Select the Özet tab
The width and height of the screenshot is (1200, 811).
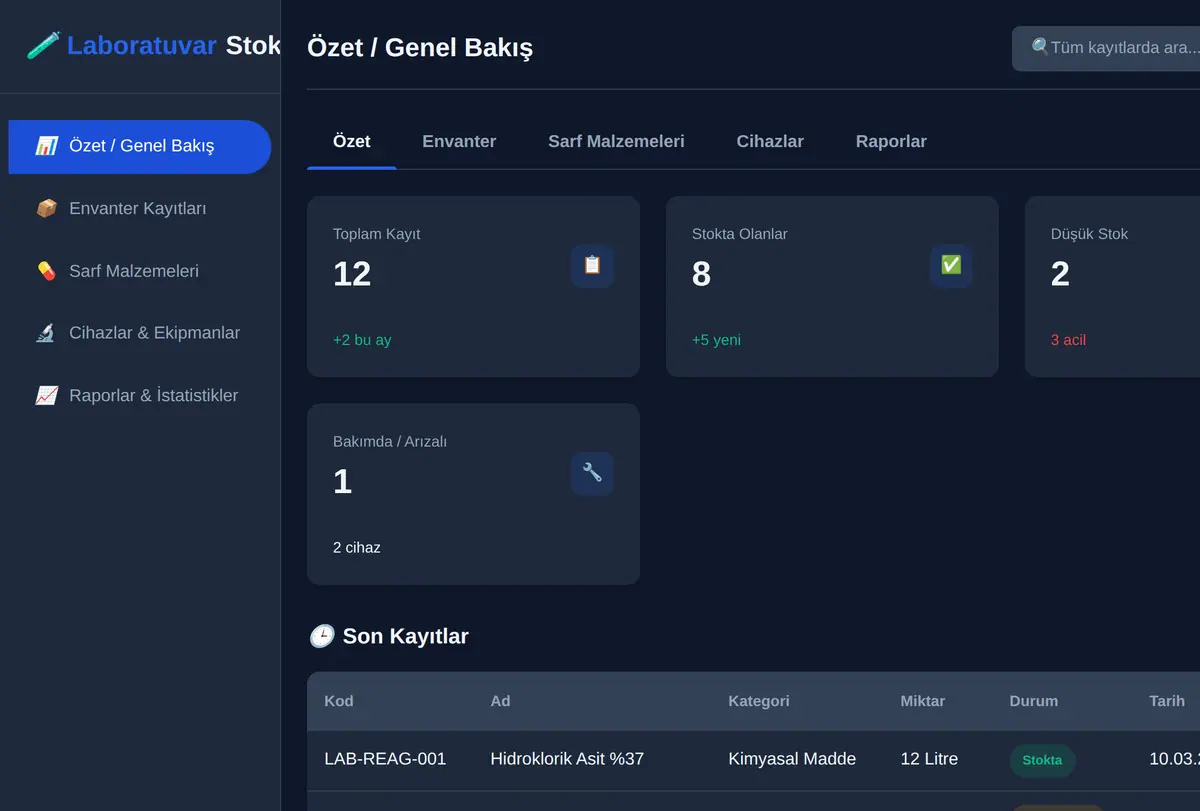pyautogui.click(x=352, y=141)
